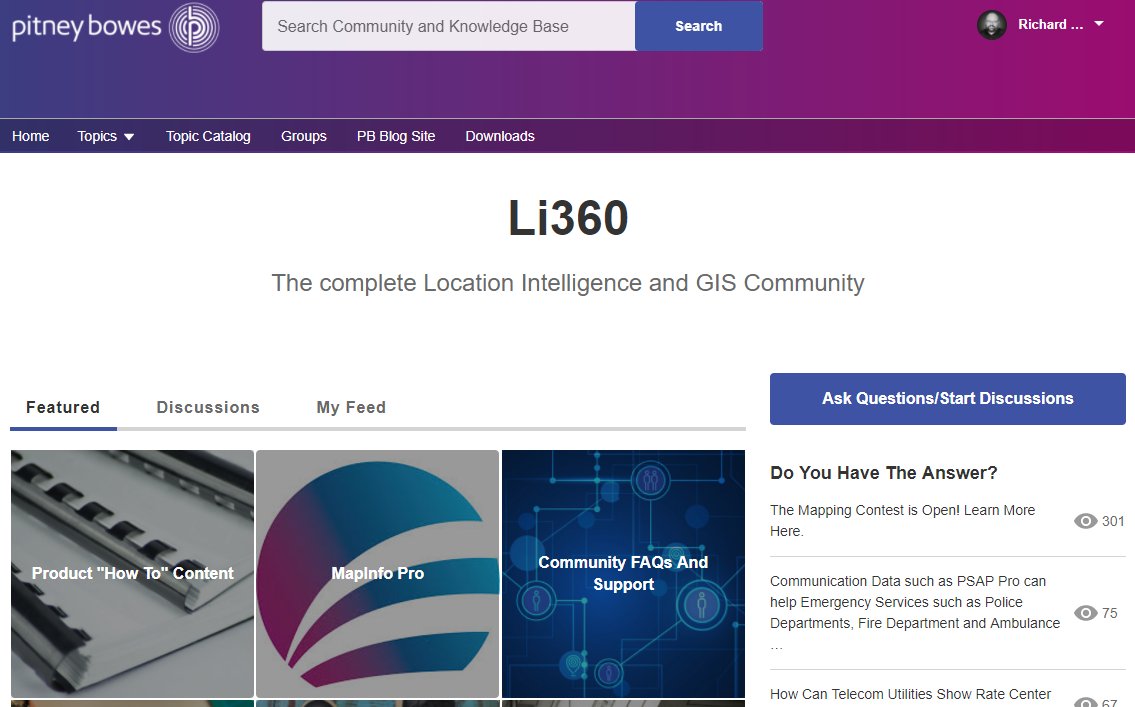Screen dimensions: 1135x707
Task: Click the view count eye beside the PSAP Pro post
Action: [1085, 613]
